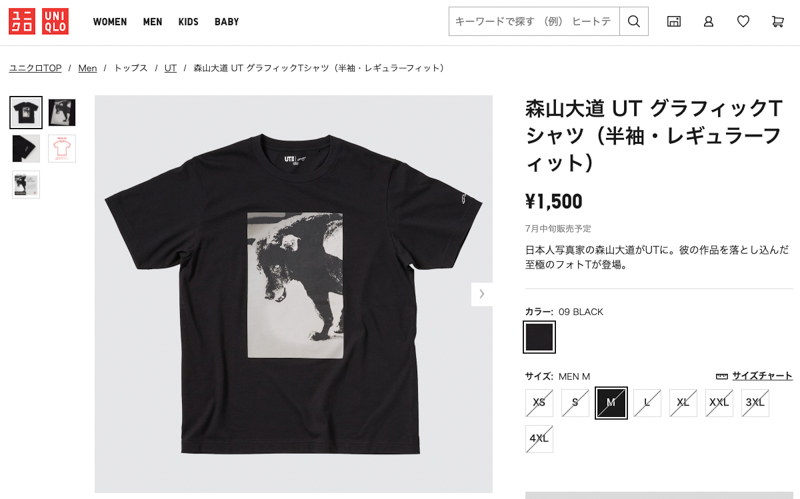
Task: Click the keyword search field
Action: [x=534, y=21]
